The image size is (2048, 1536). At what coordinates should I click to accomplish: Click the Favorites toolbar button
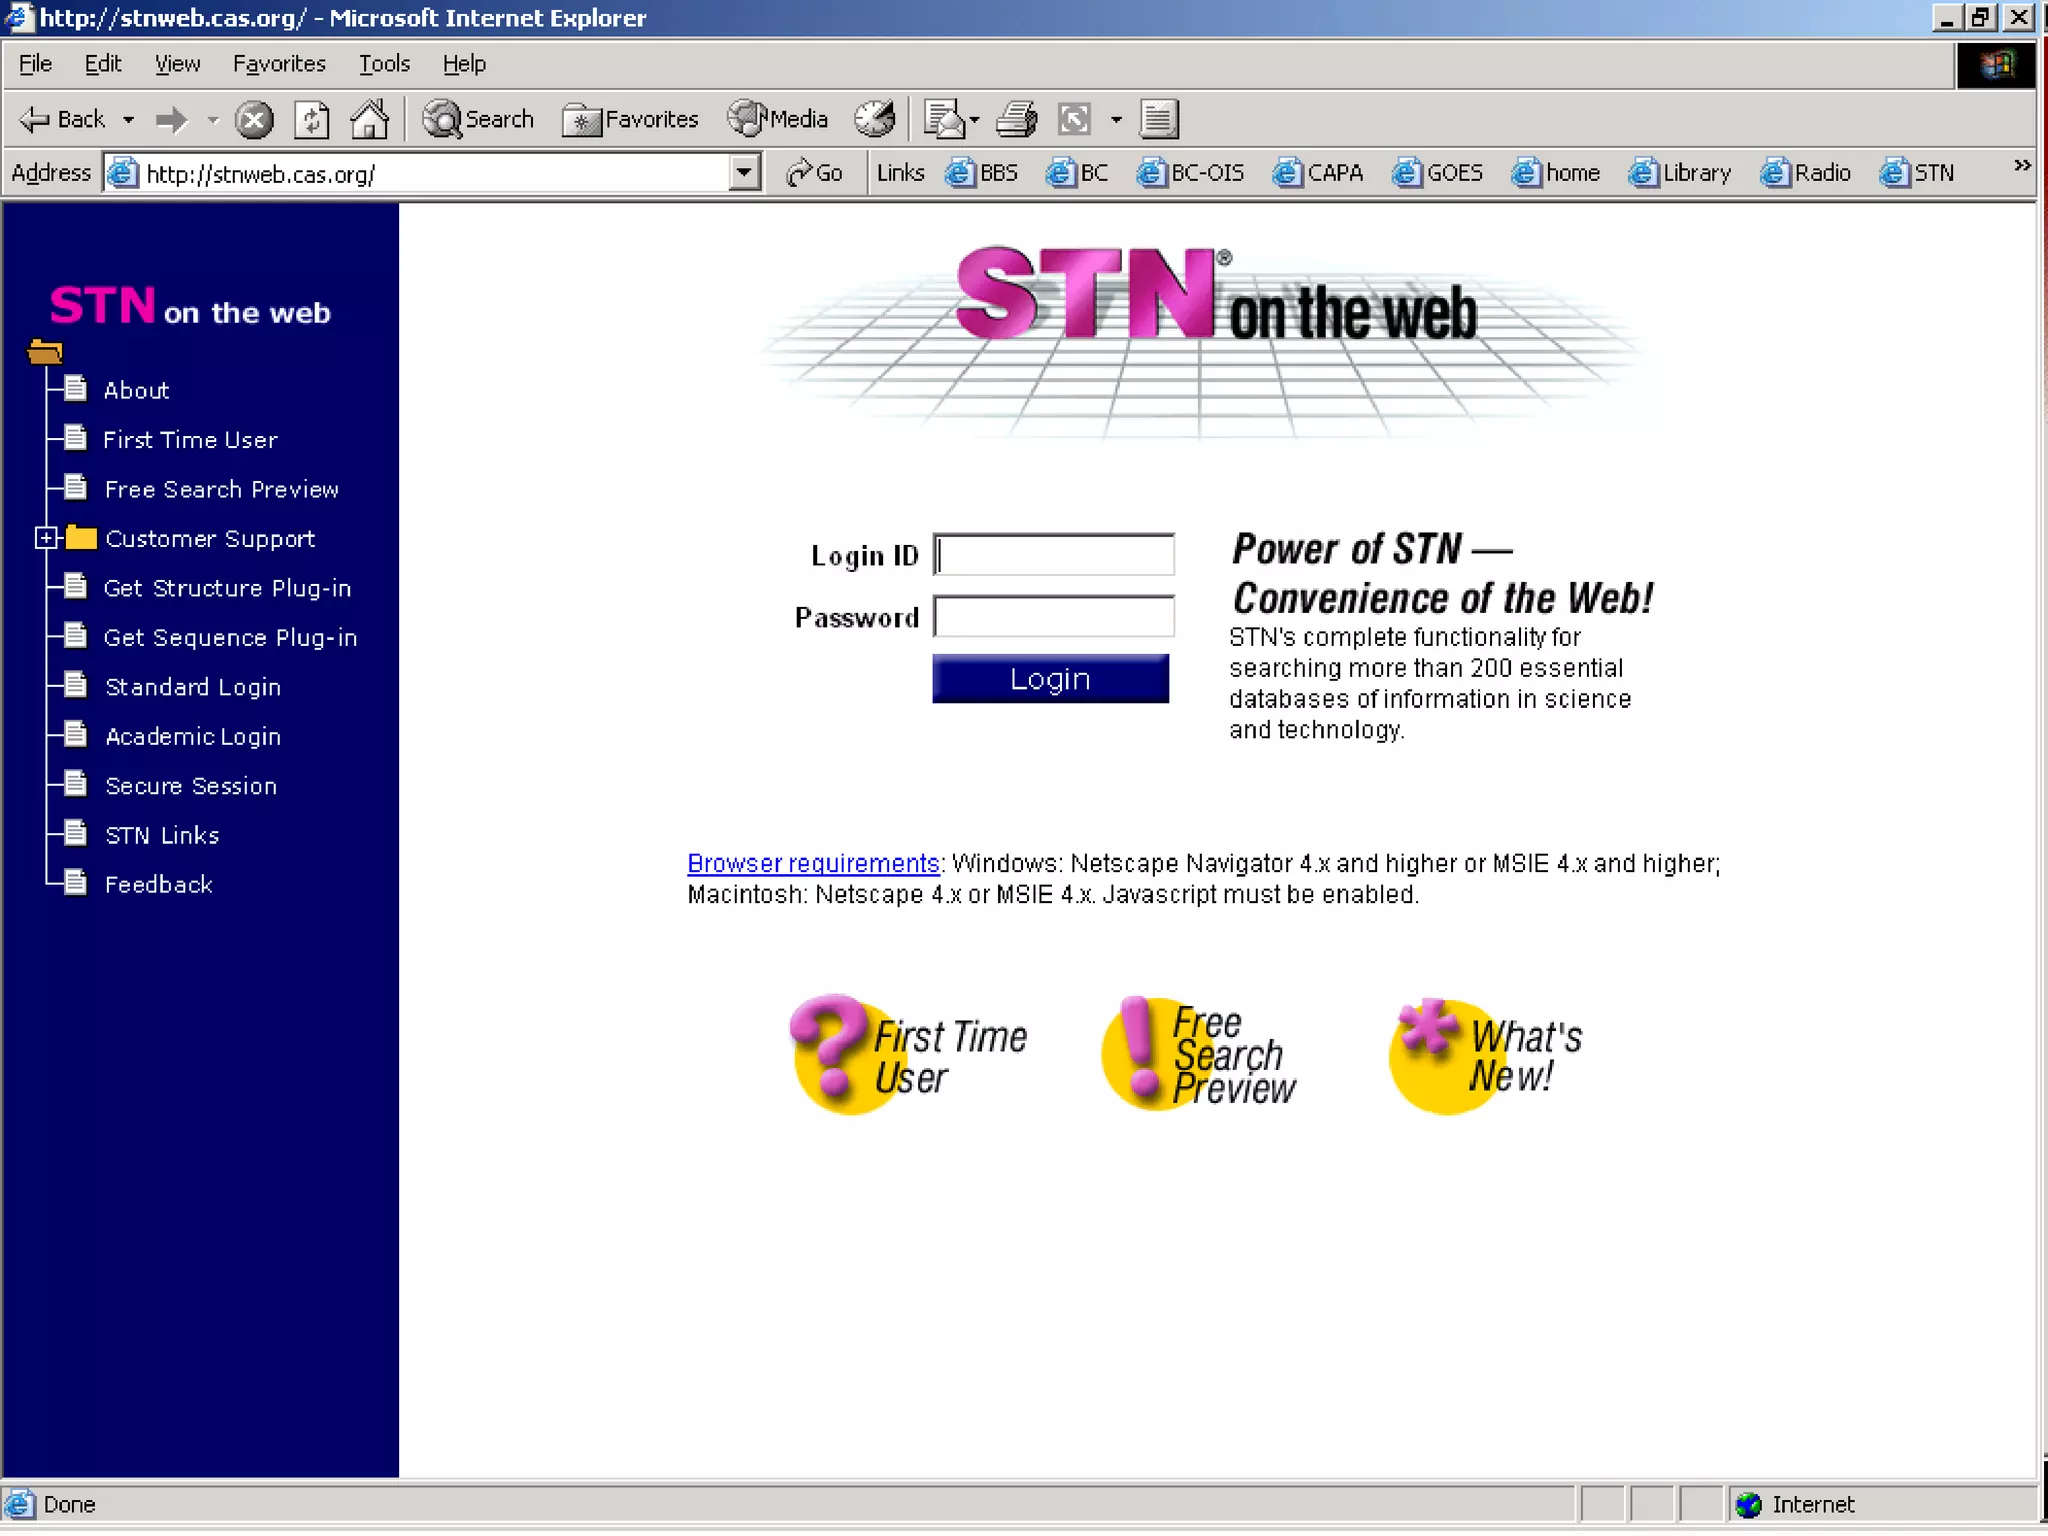point(631,120)
